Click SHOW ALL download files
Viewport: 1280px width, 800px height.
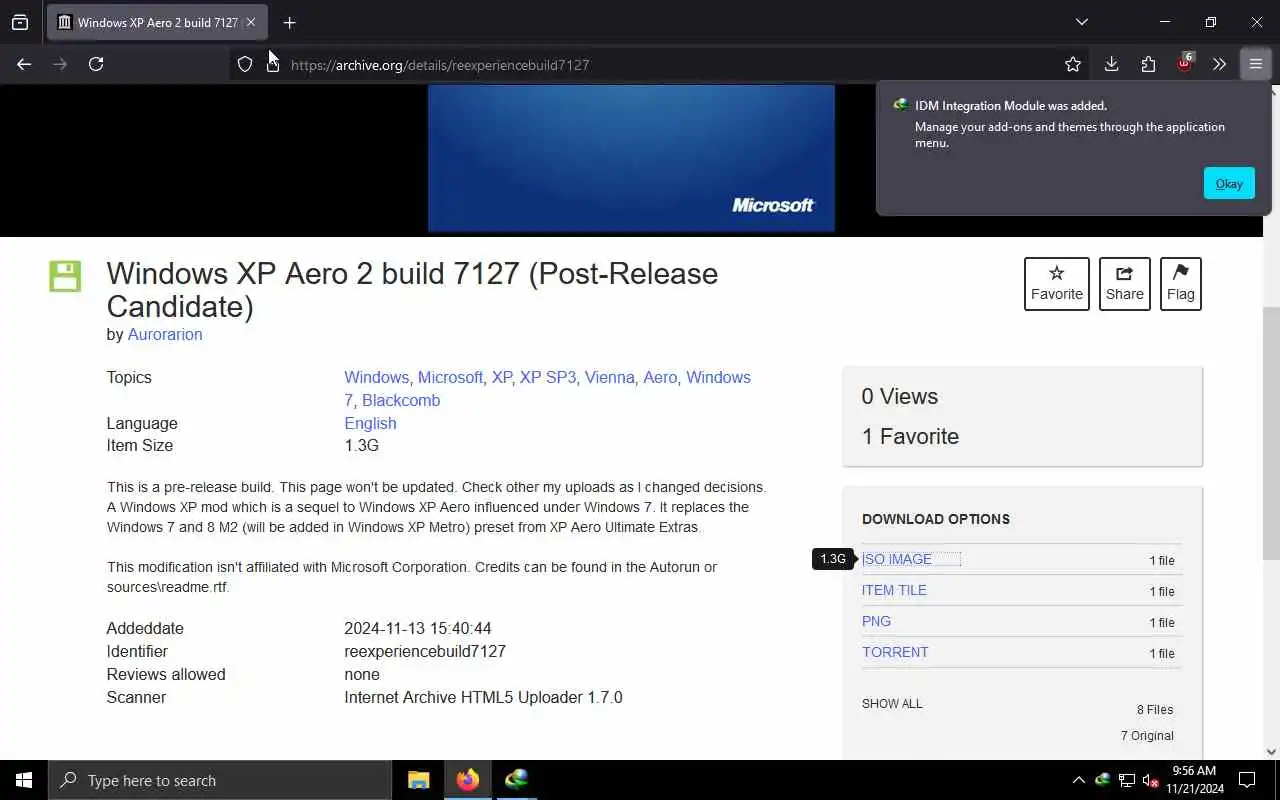coord(892,704)
